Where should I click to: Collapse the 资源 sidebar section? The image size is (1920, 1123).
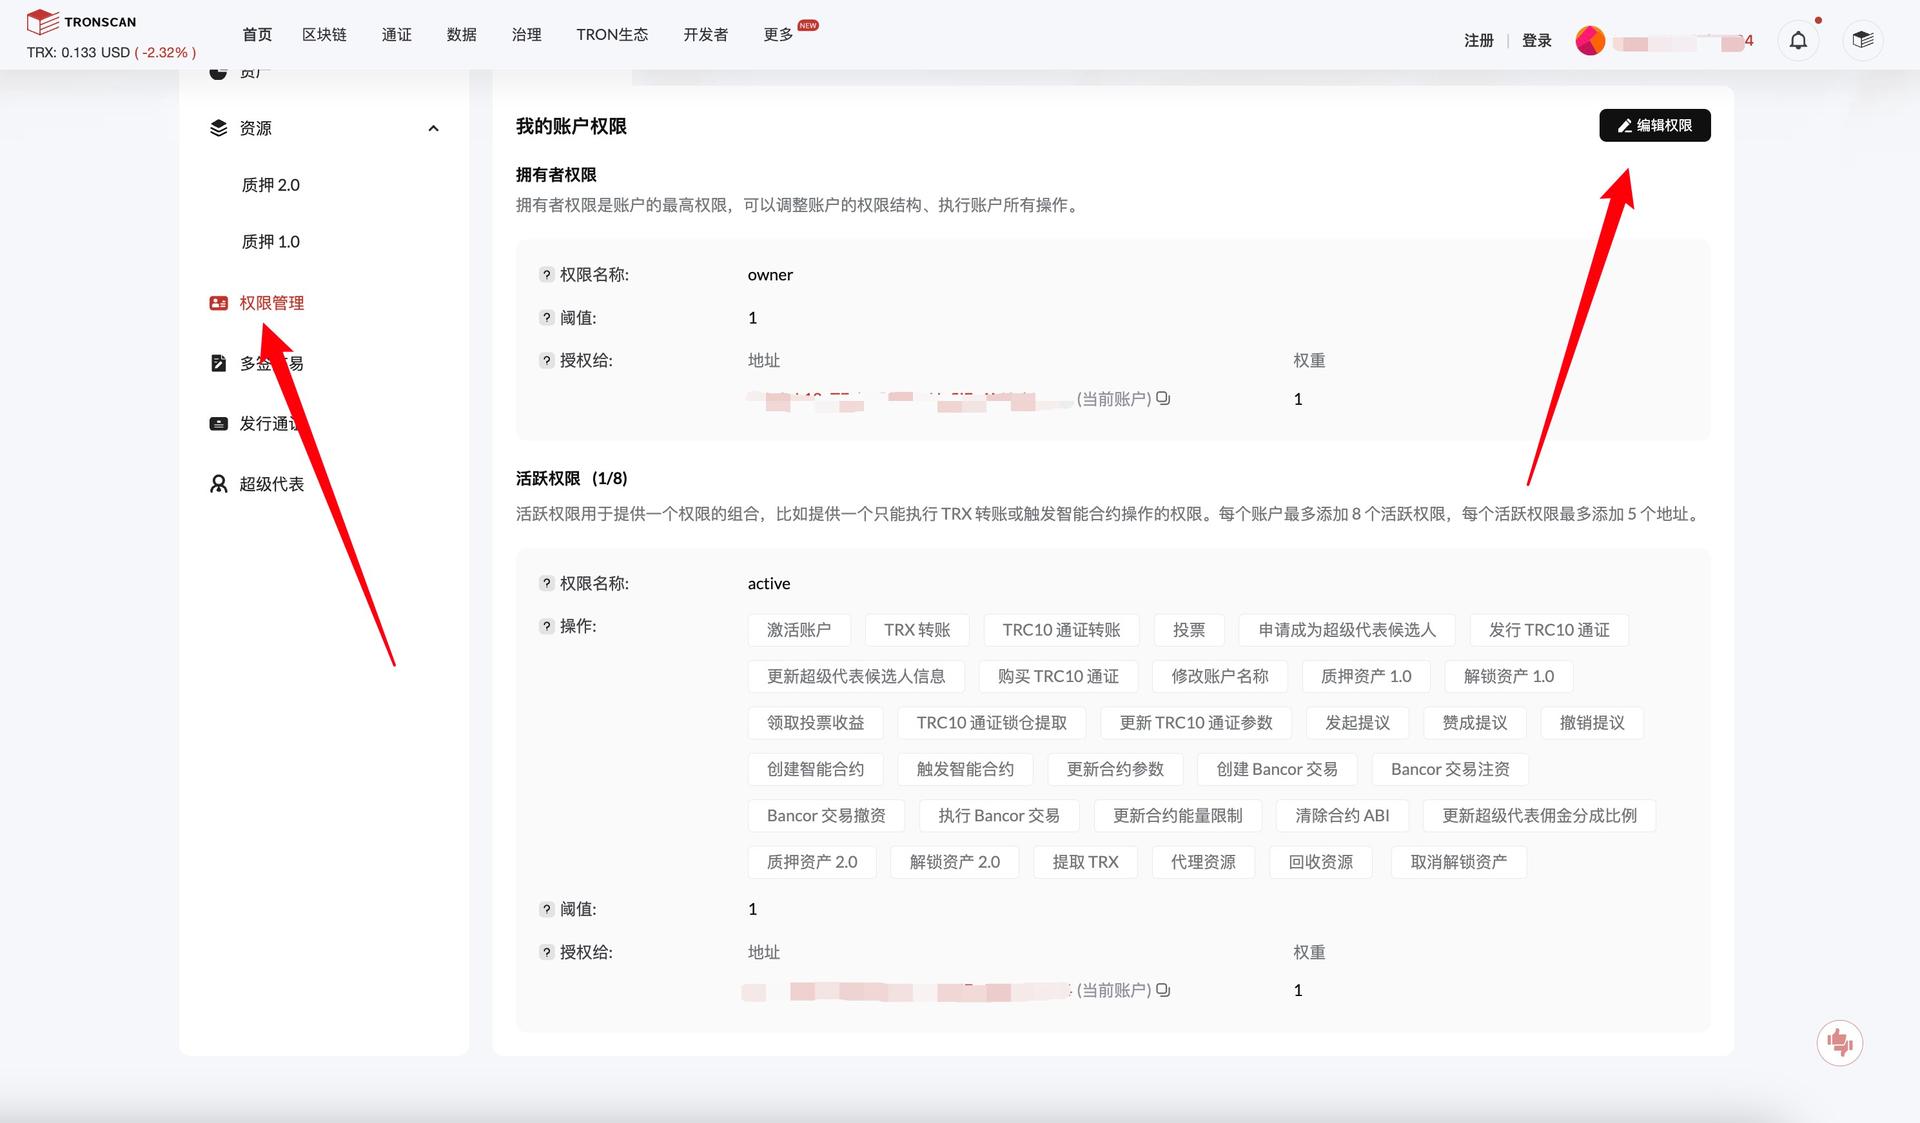(x=433, y=128)
